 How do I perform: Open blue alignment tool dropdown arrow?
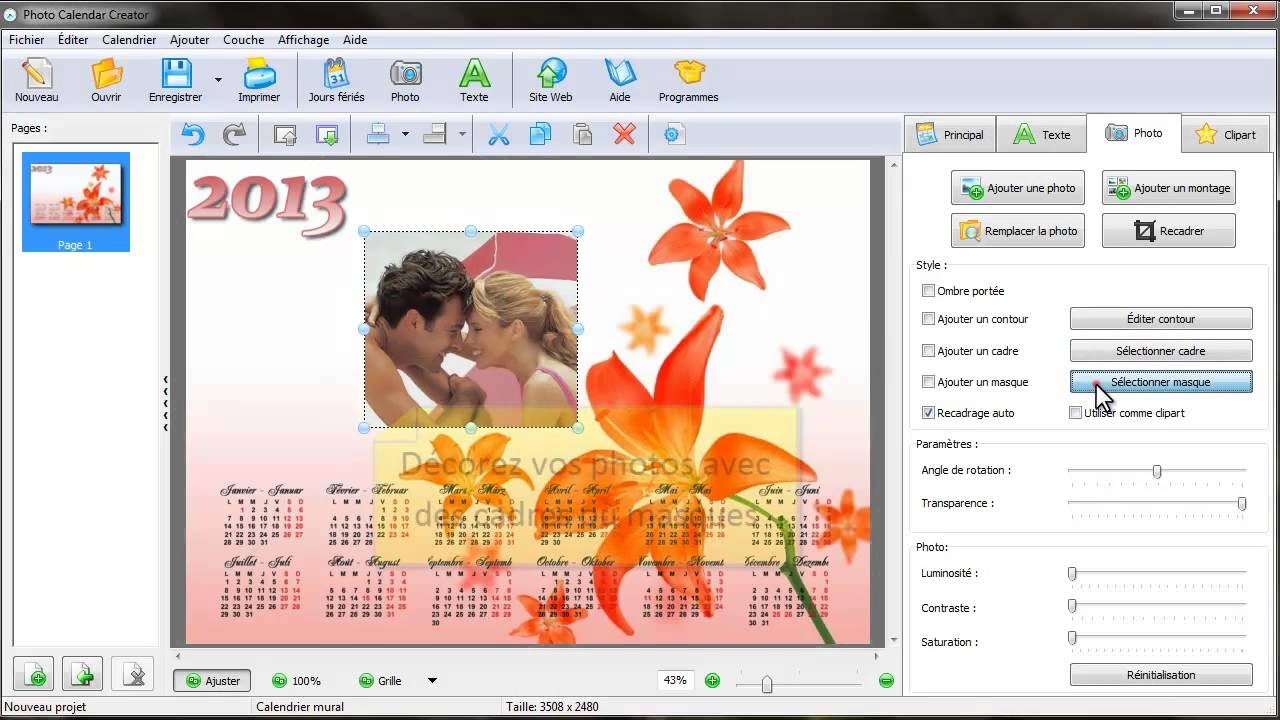[x=405, y=134]
